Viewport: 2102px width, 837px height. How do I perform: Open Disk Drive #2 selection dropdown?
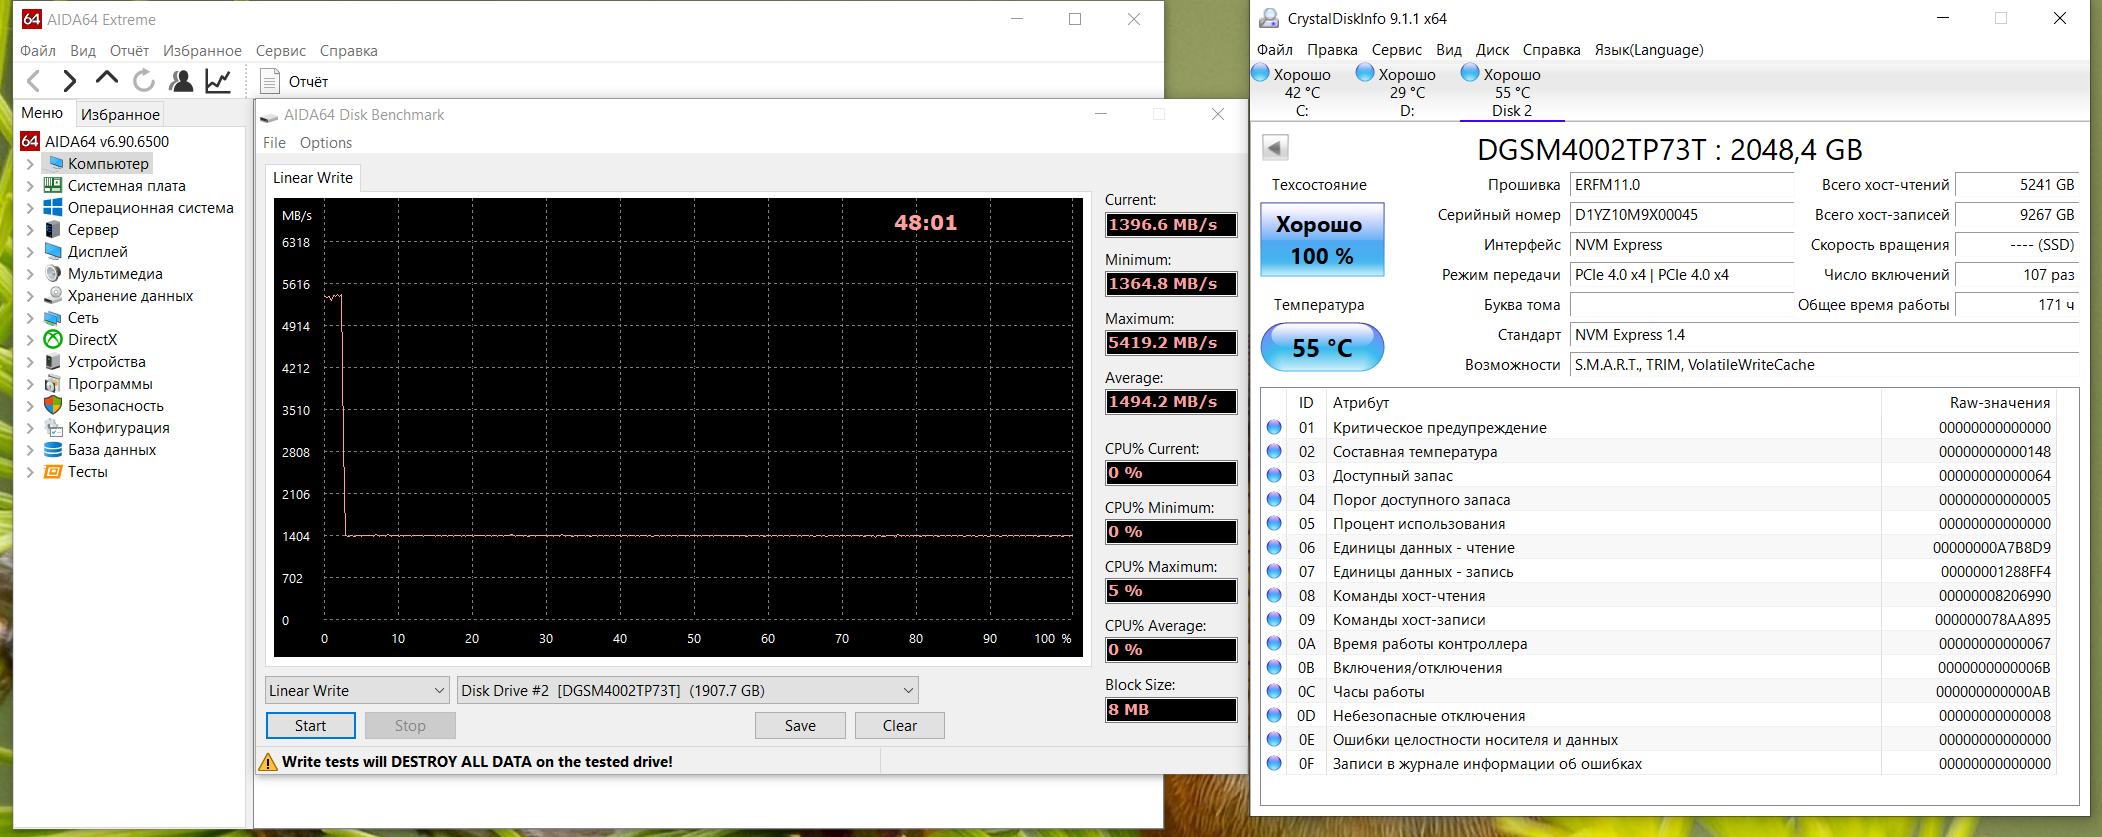(x=687, y=690)
